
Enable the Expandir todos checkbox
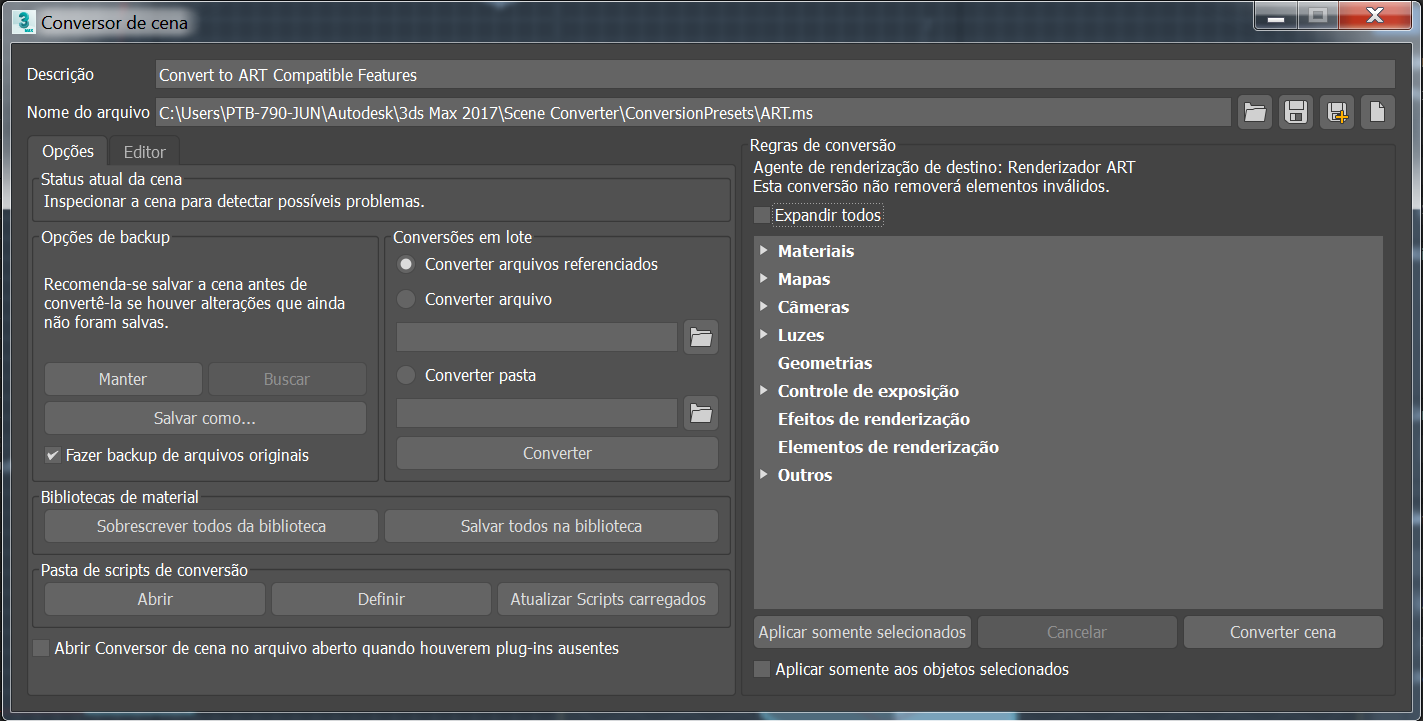pyautogui.click(x=763, y=215)
